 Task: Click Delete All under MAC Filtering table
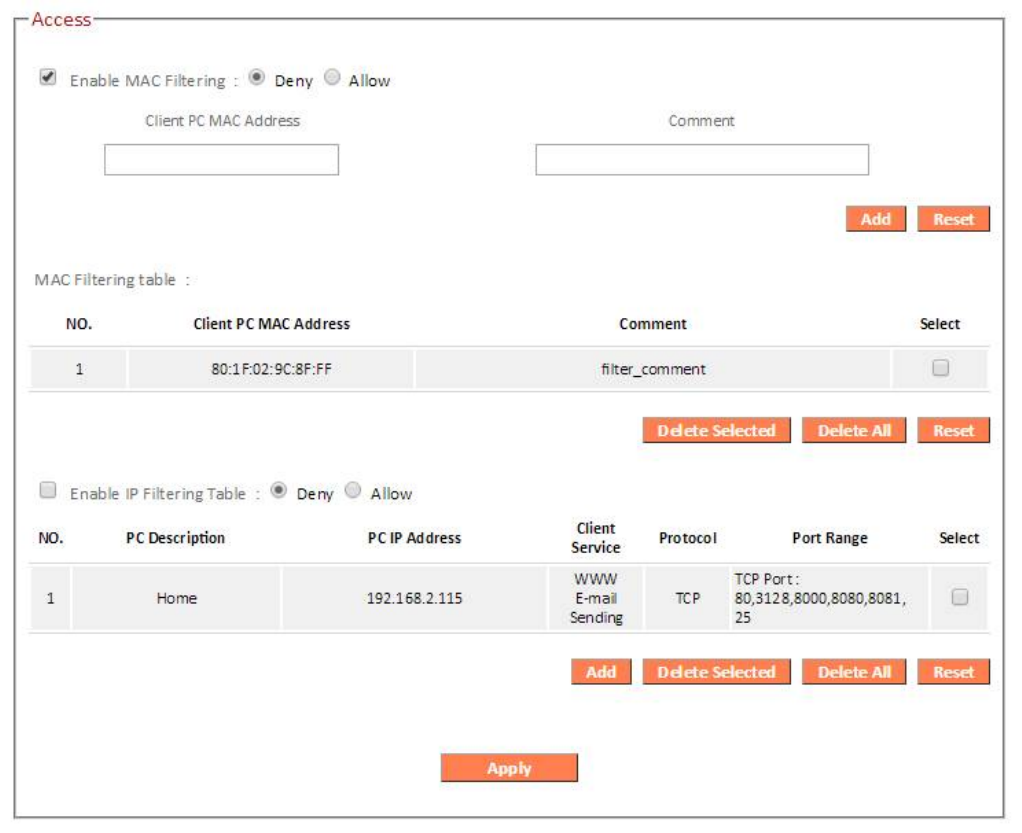coord(853,431)
